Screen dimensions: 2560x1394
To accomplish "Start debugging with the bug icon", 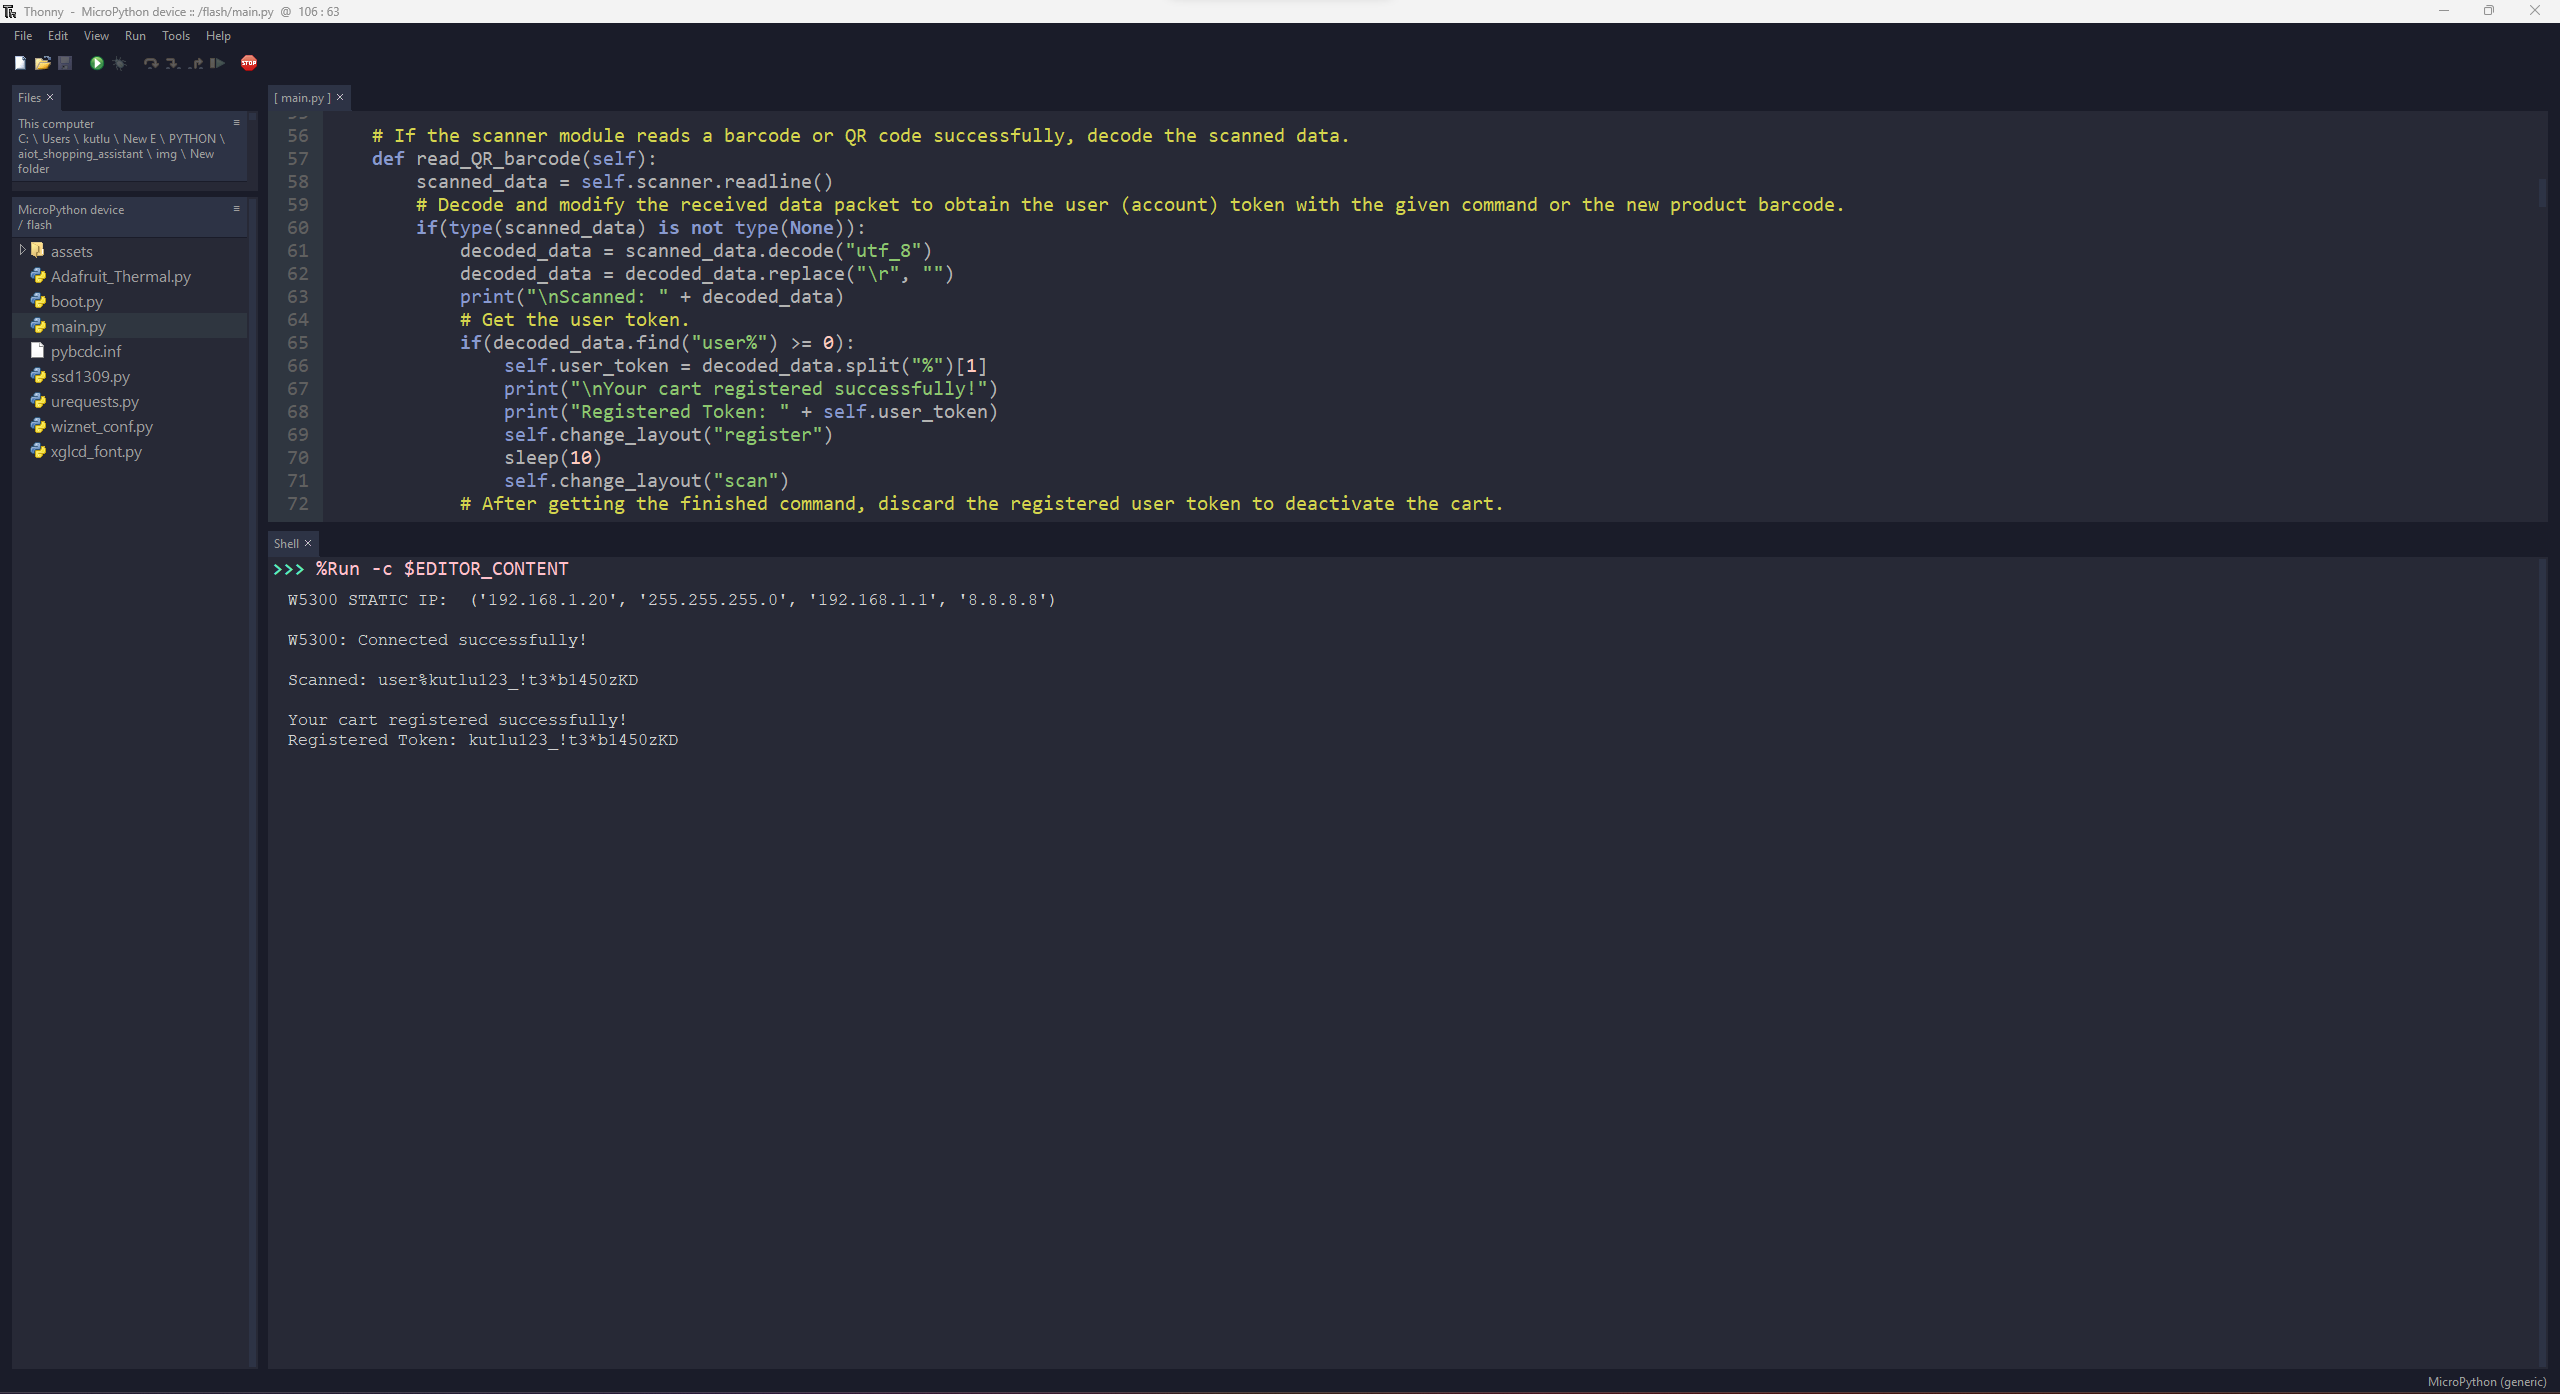I will tap(120, 63).
